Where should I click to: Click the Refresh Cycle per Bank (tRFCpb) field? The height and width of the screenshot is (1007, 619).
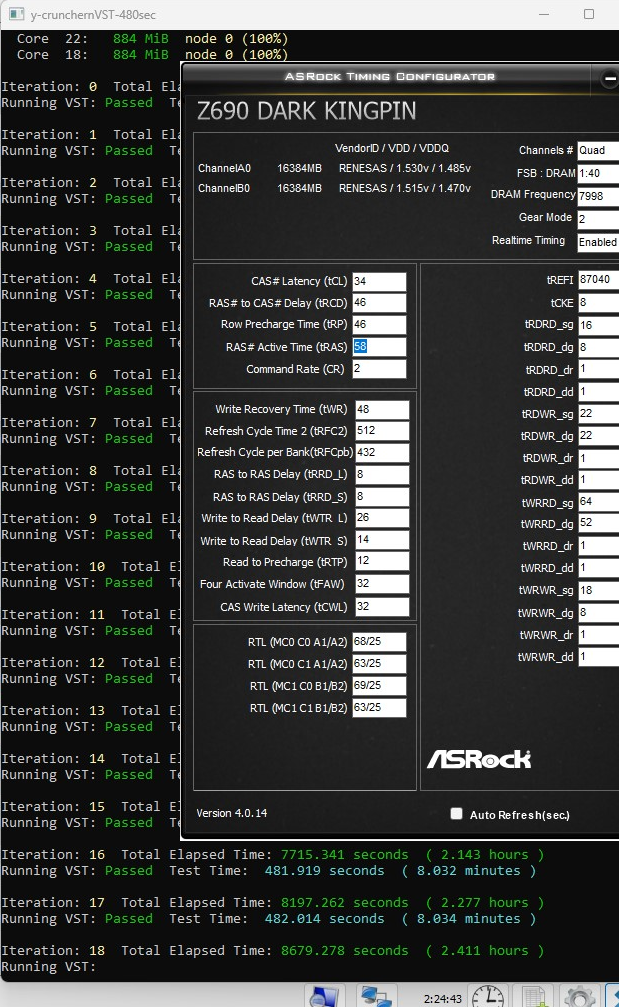(x=381, y=452)
